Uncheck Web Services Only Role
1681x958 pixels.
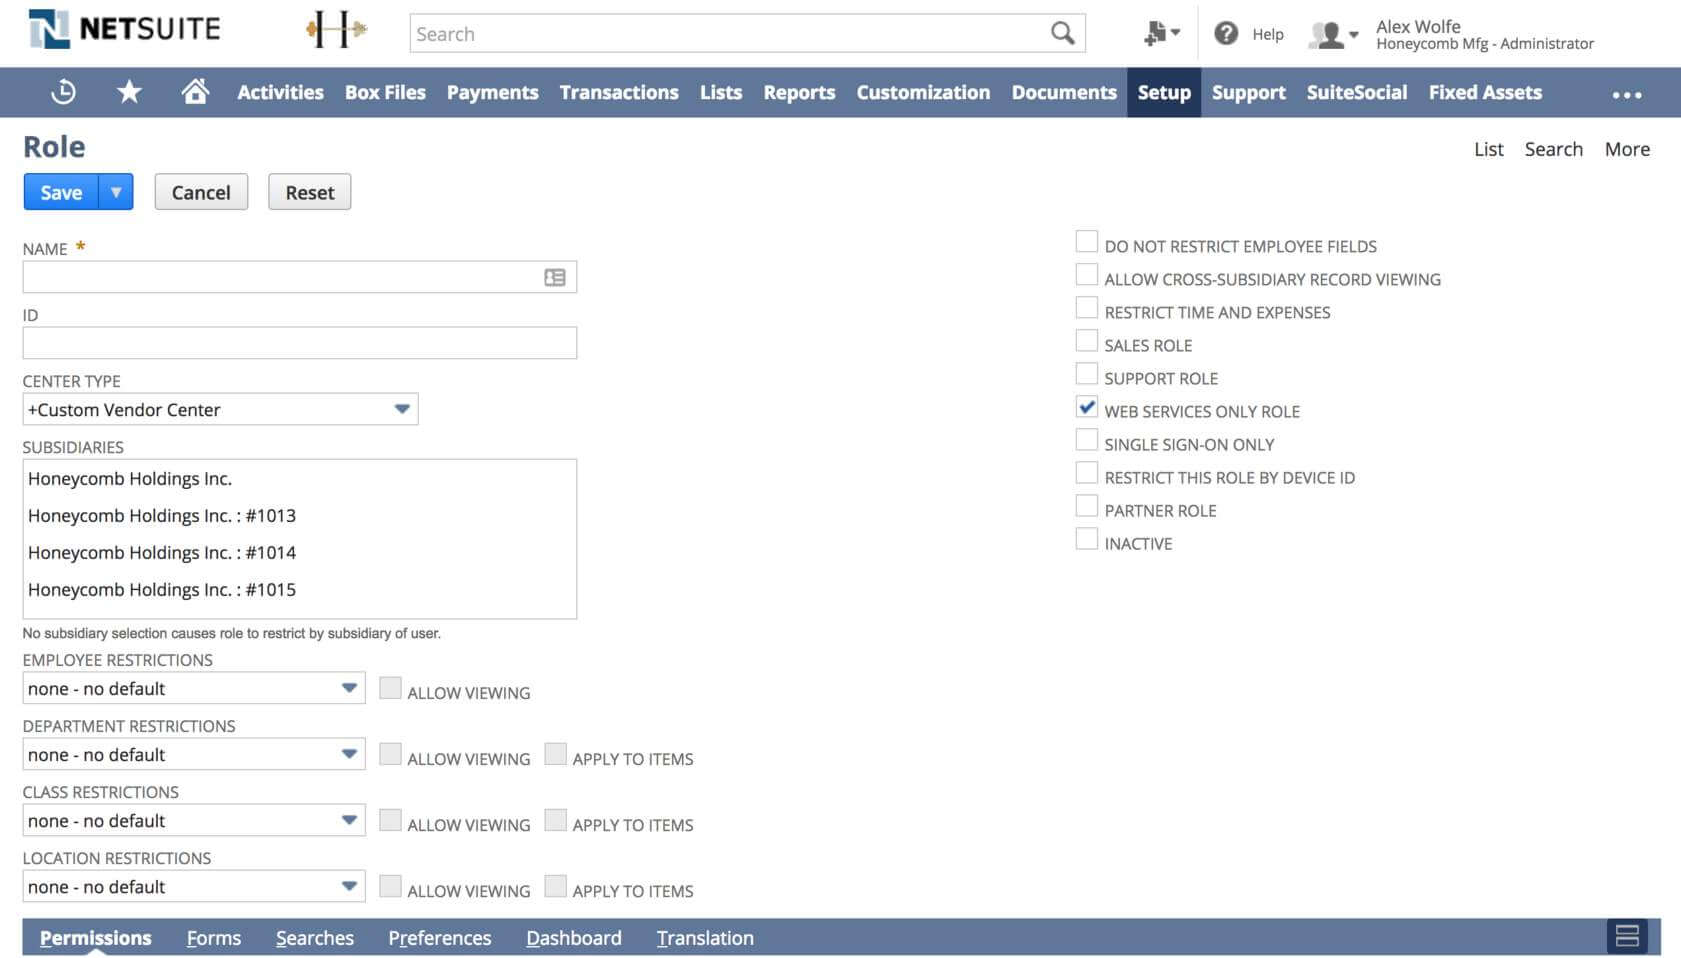point(1087,407)
